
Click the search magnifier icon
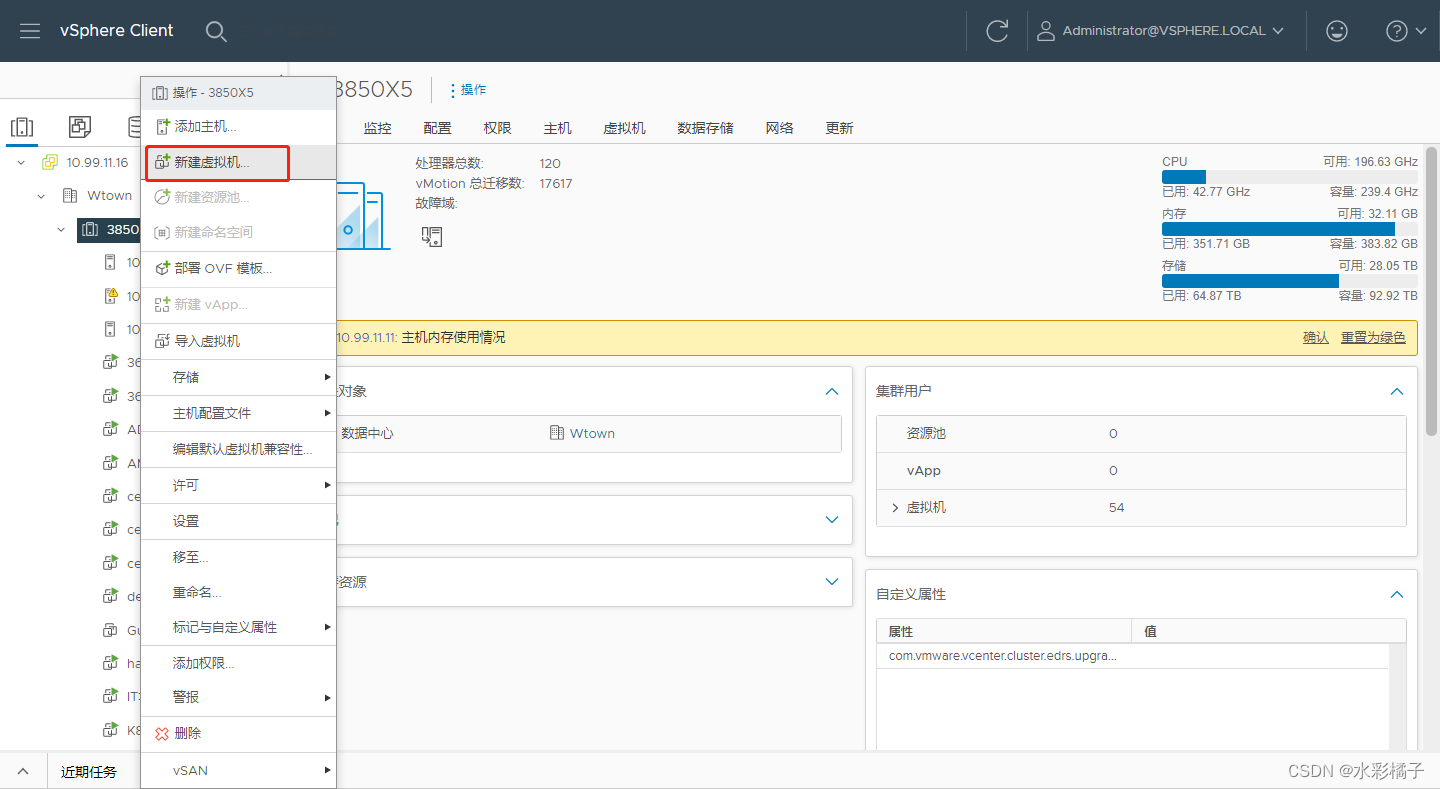[216, 31]
